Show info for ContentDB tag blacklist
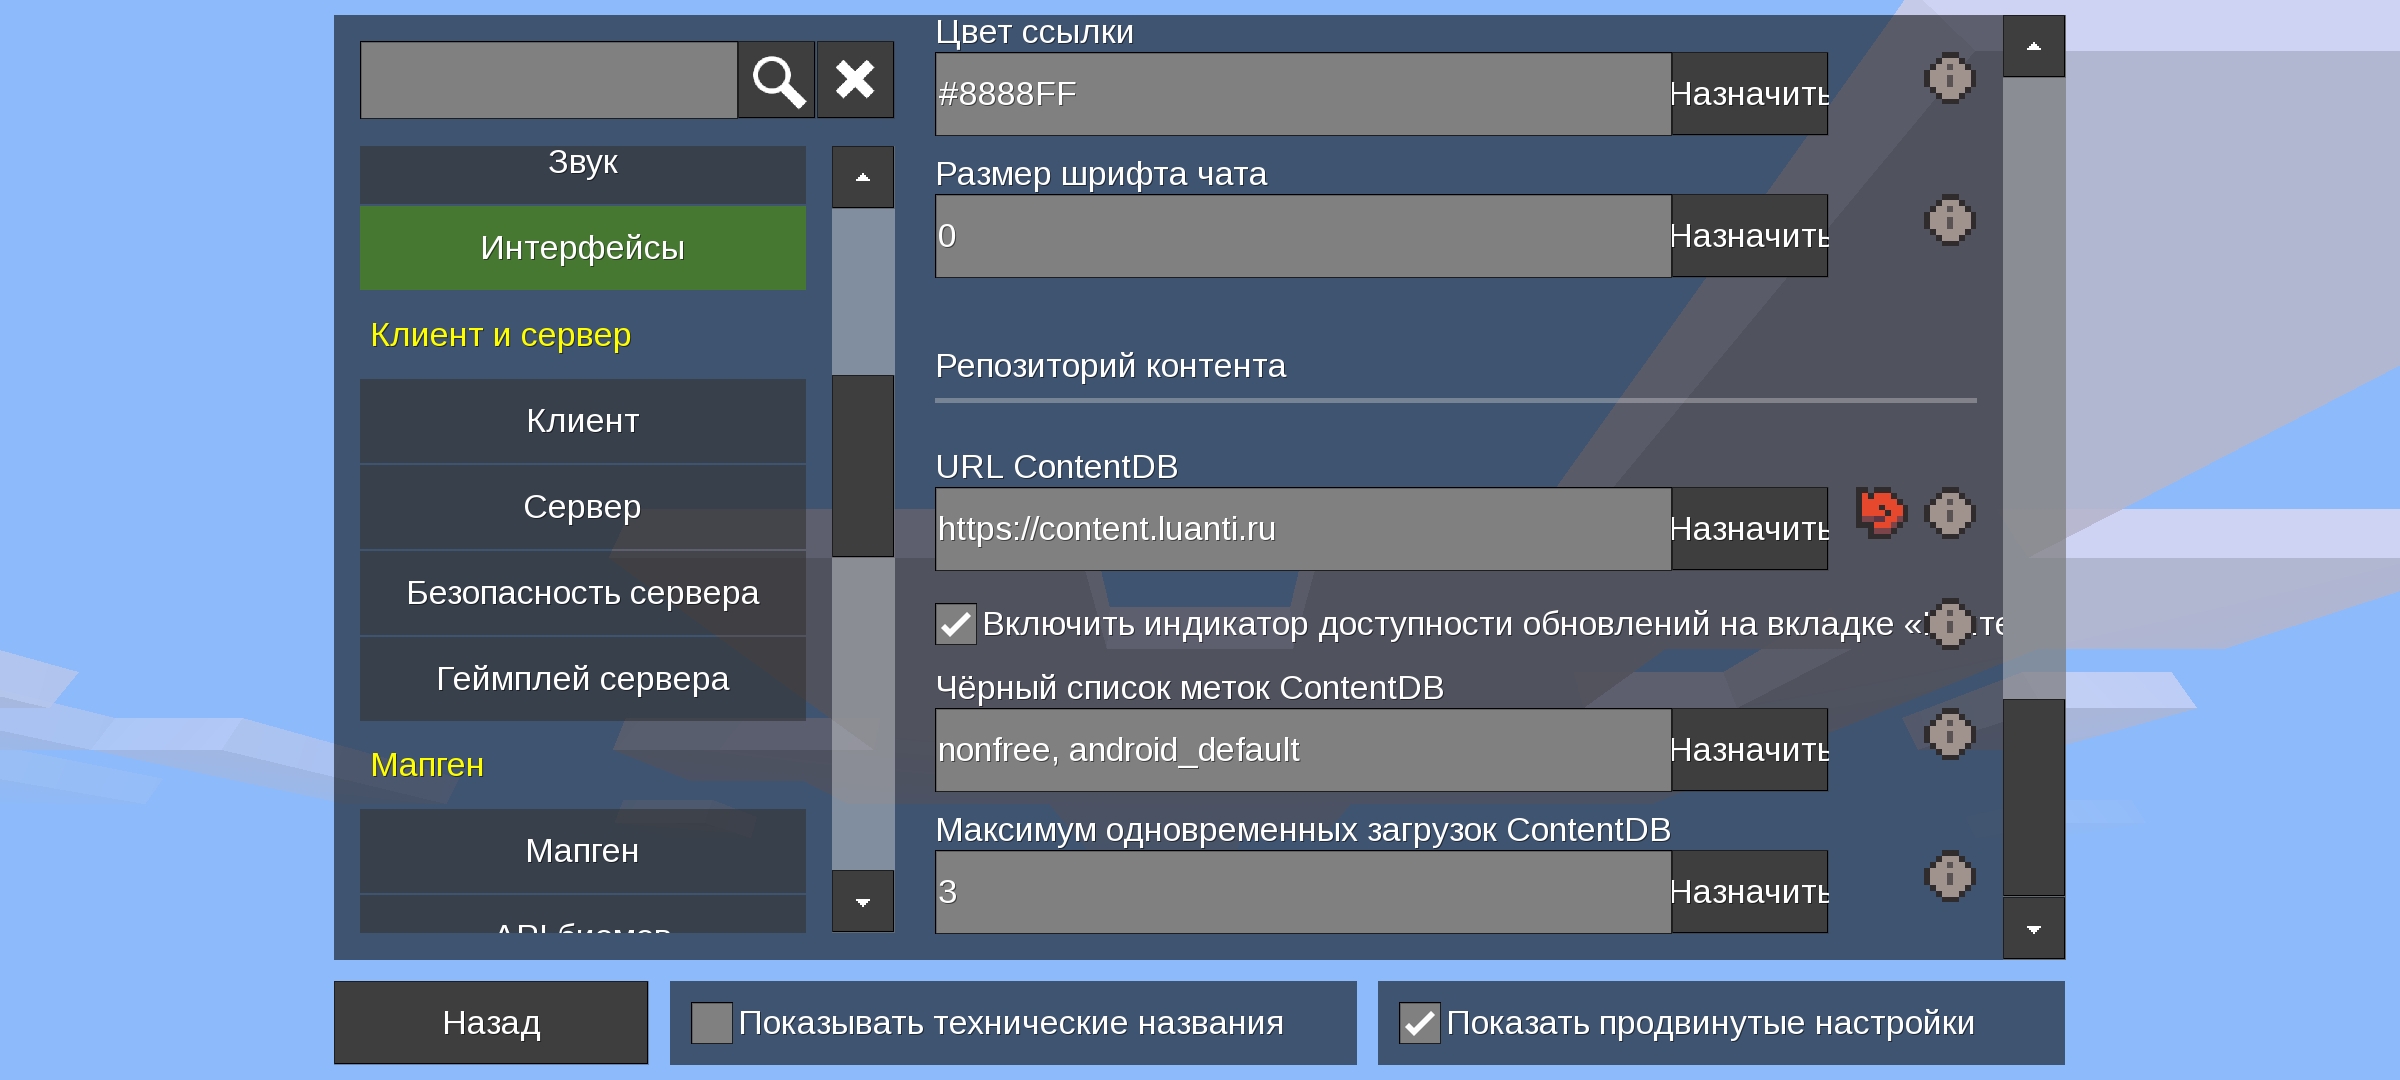The image size is (2400, 1080). pos(1949,734)
